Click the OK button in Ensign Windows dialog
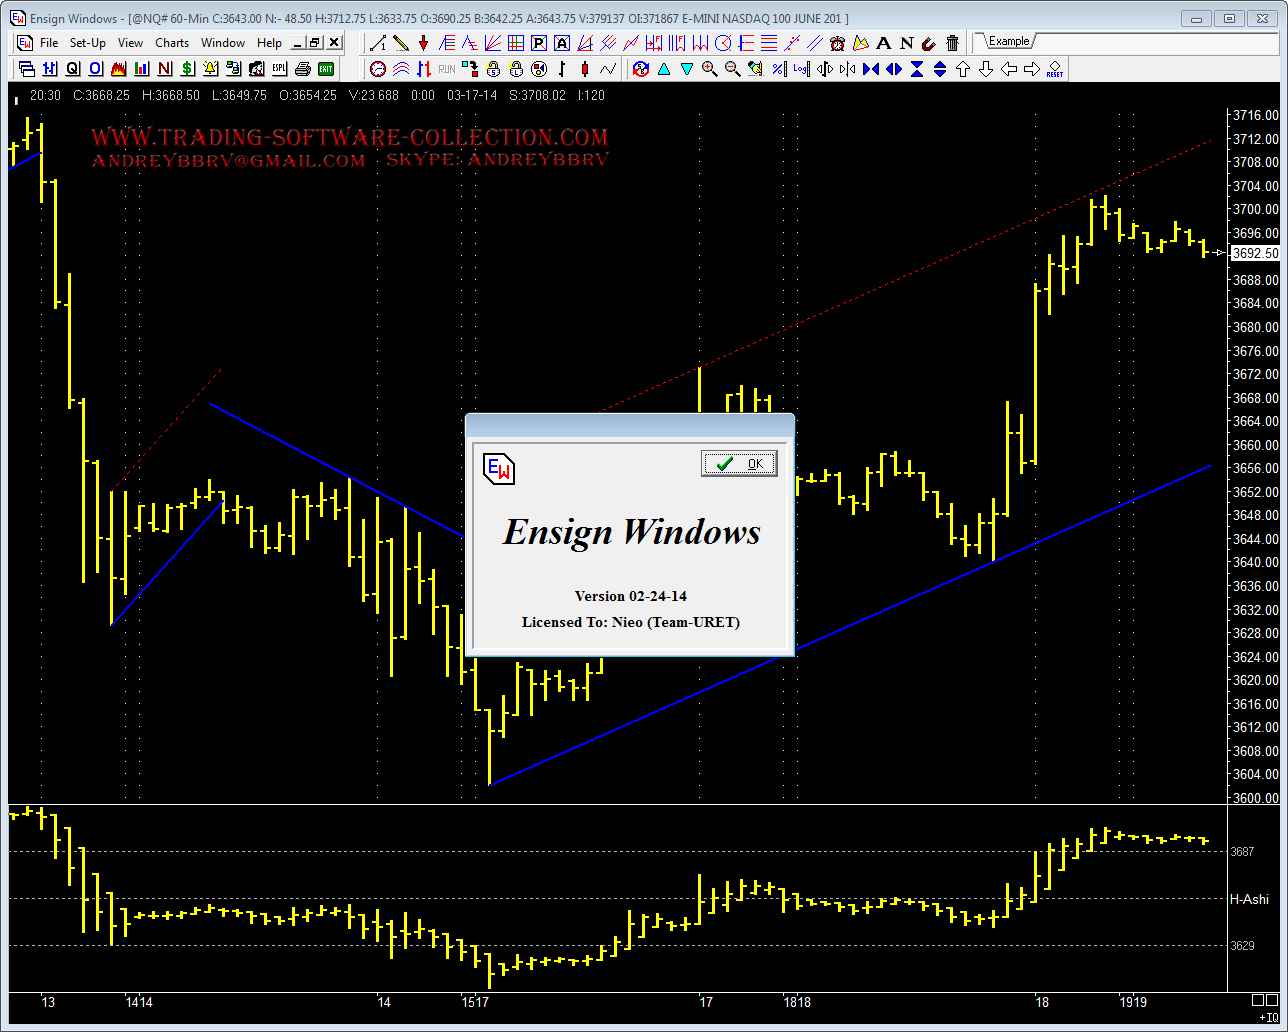This screenshot has width=1288, height=1032. coord(739,463)
